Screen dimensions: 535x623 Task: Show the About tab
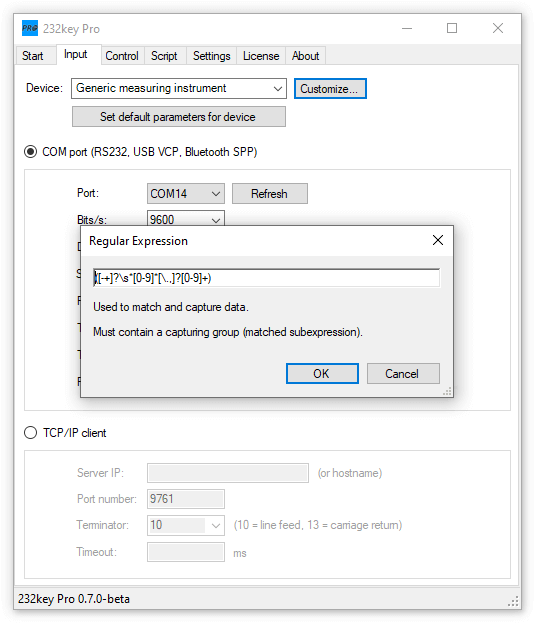pos(305,56)
